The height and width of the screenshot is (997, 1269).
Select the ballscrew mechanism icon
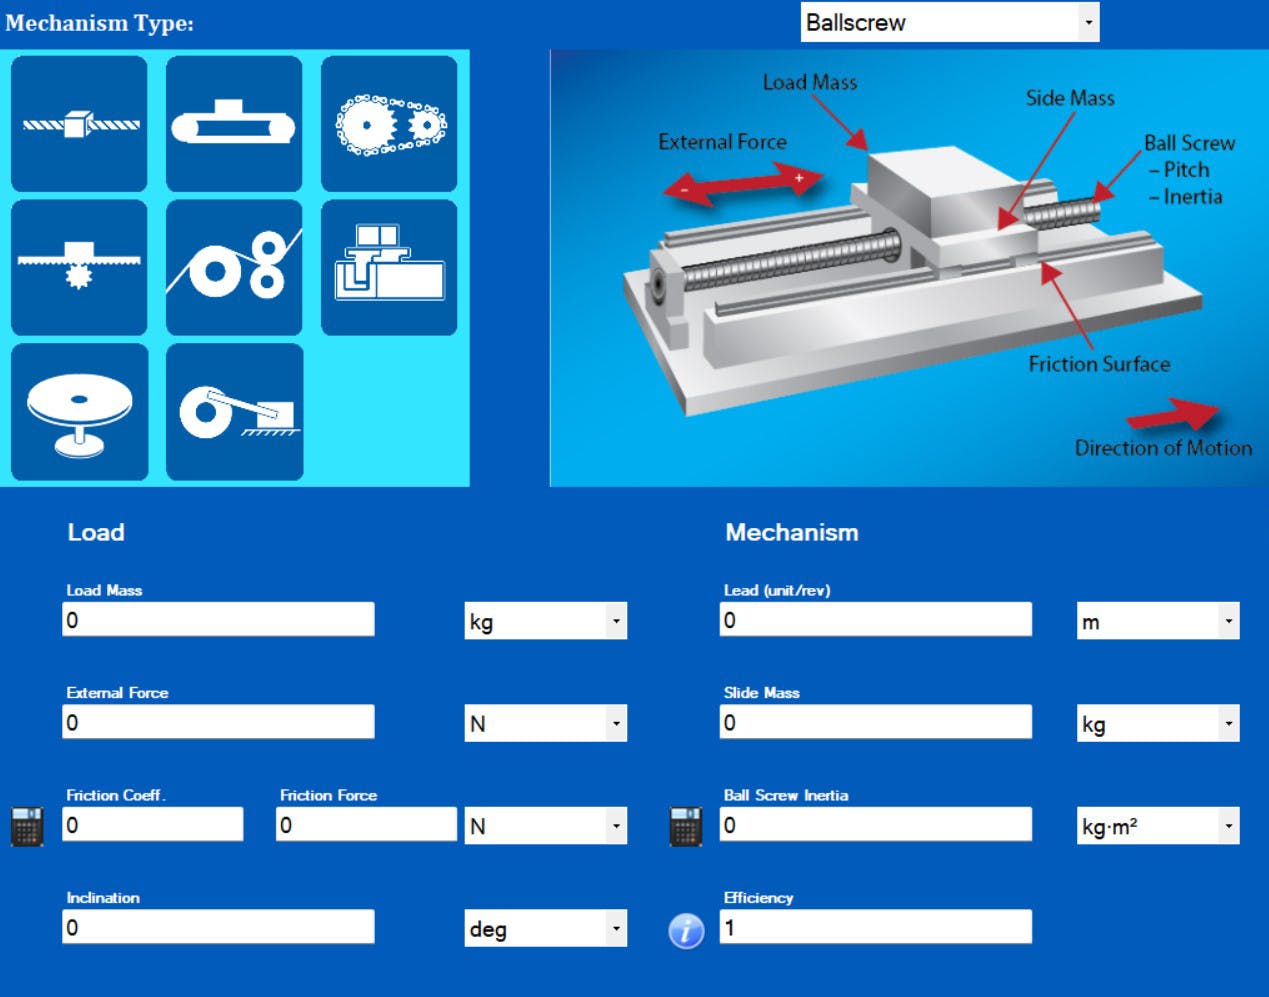point(79,124)
